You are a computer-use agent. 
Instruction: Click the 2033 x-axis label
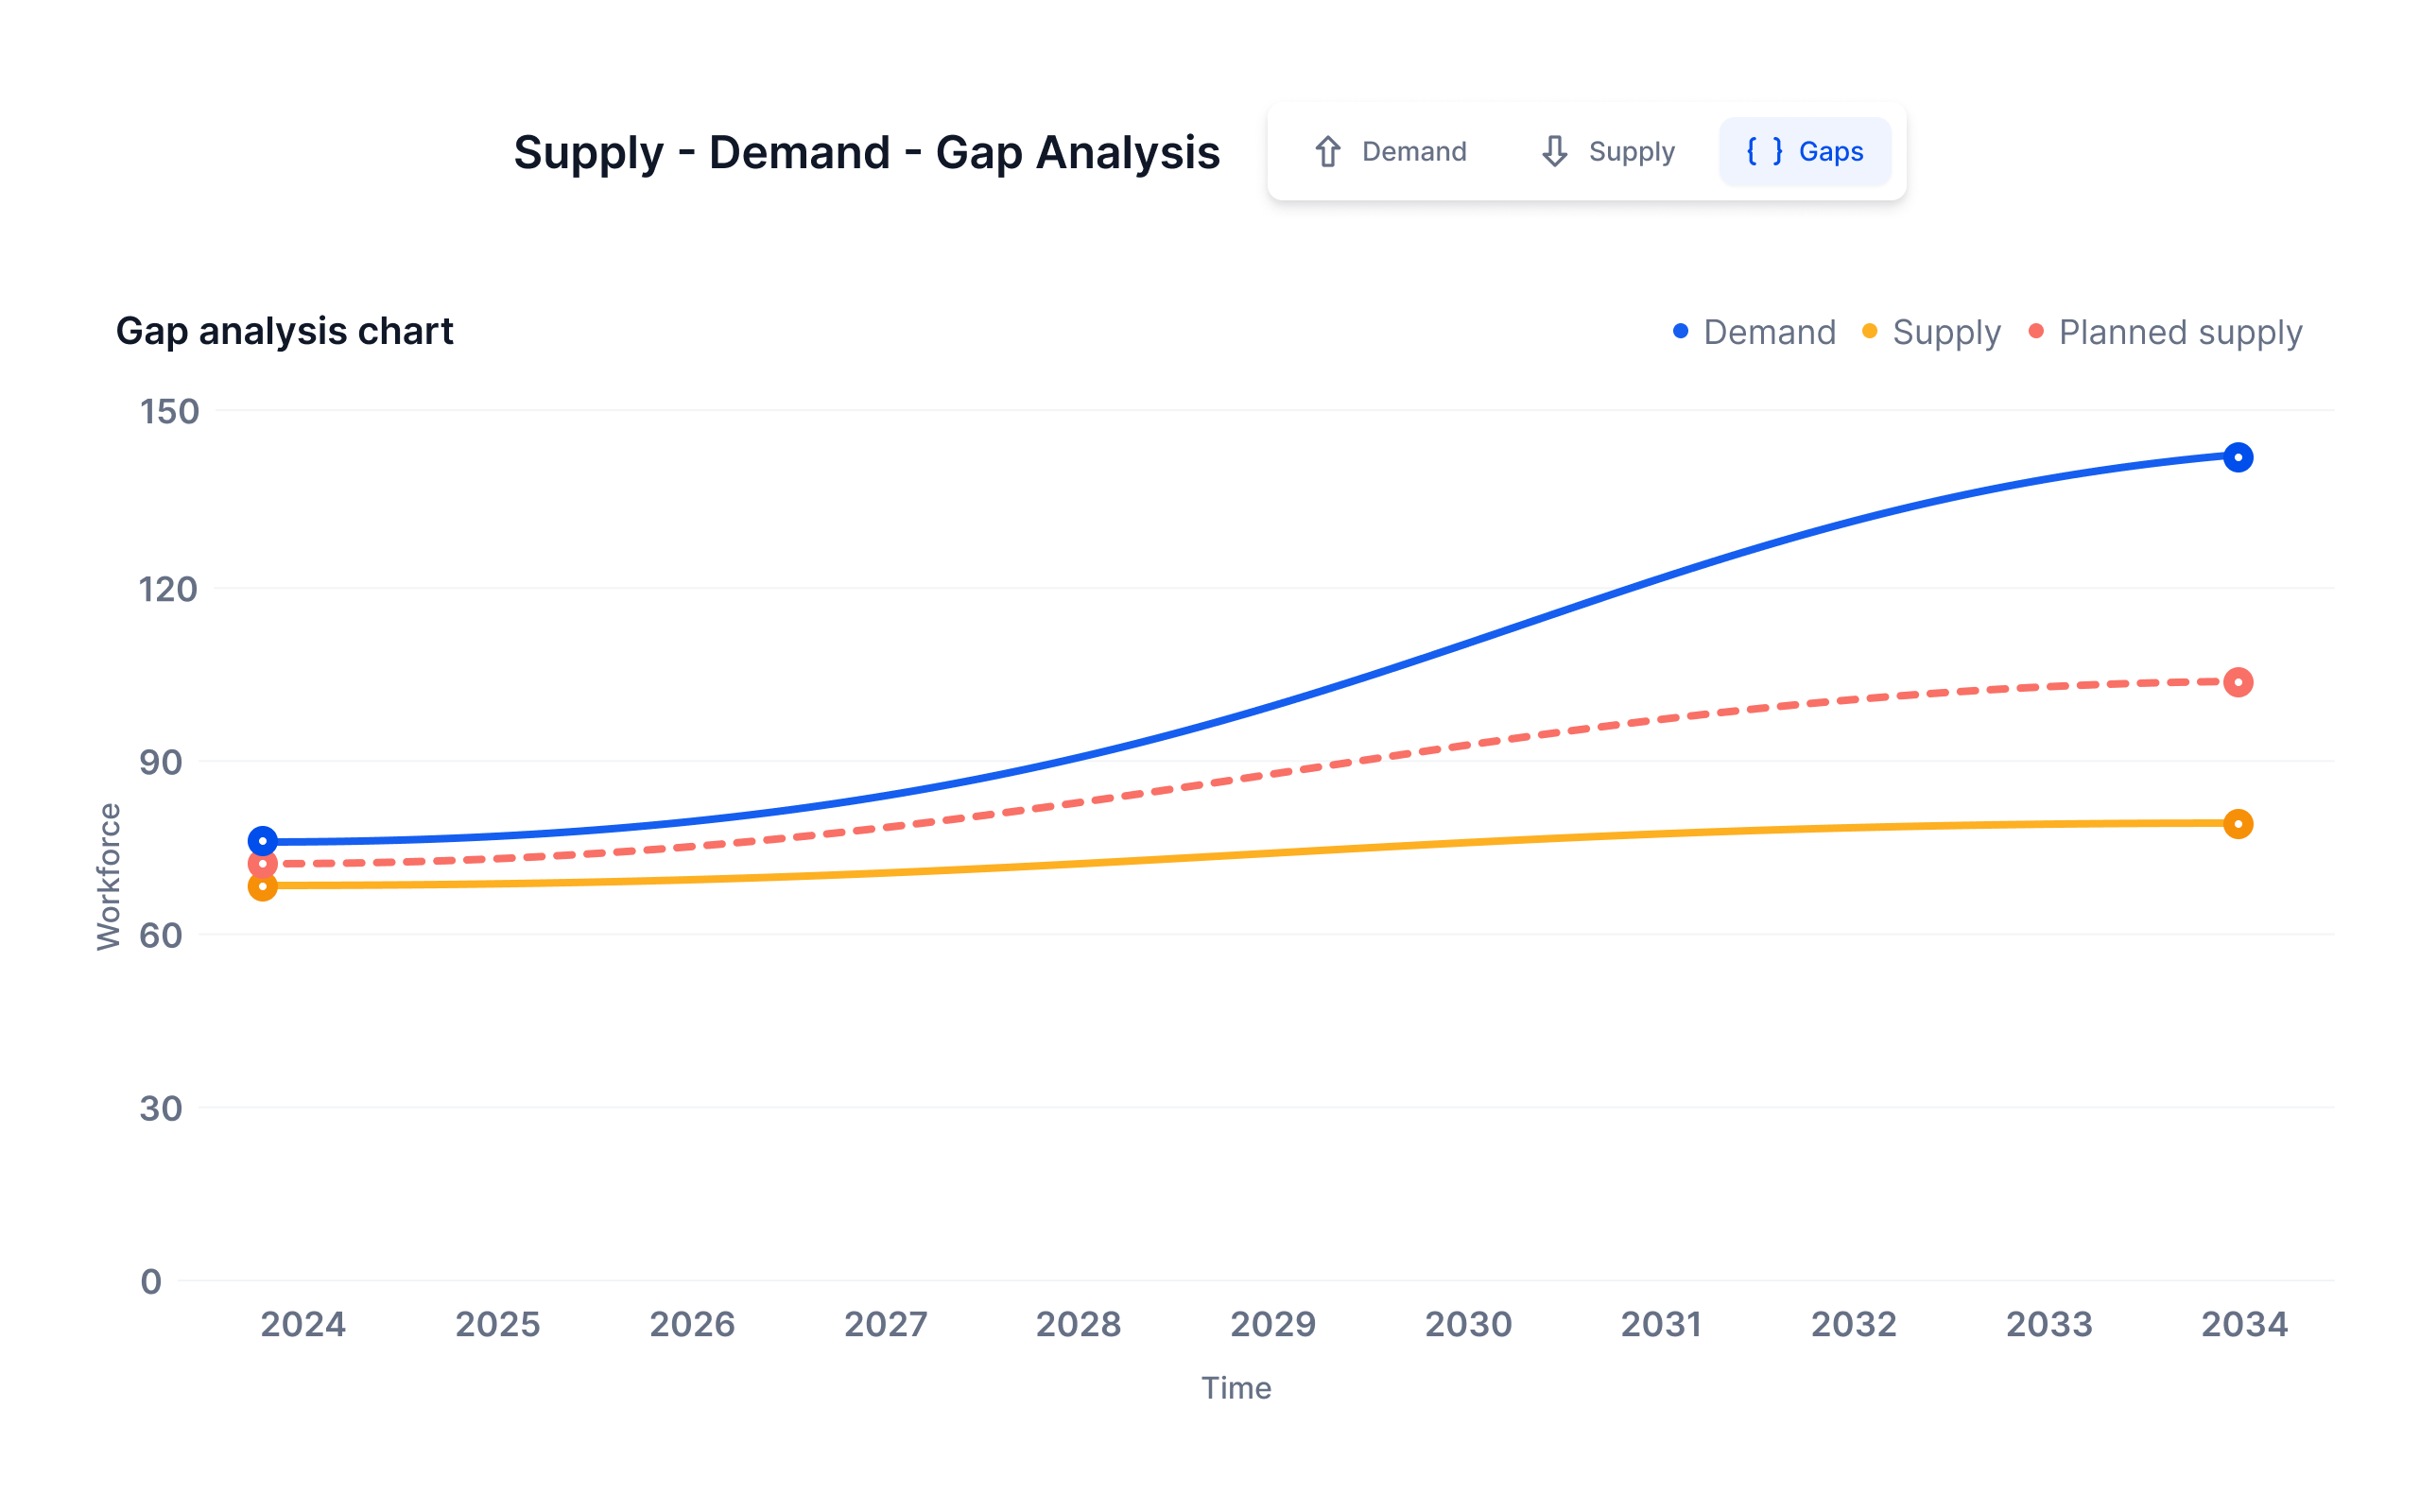(x=2049, y=1324)
